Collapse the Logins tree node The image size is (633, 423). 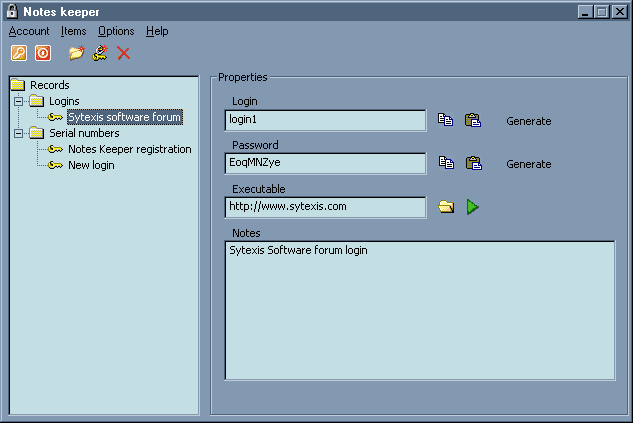18,101
